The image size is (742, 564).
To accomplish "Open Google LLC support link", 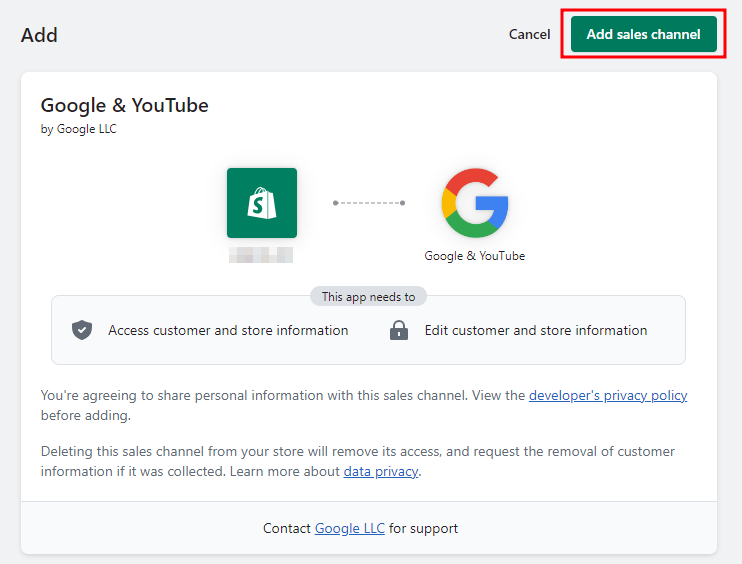I will pyautogui.click(x=350, y=528).
